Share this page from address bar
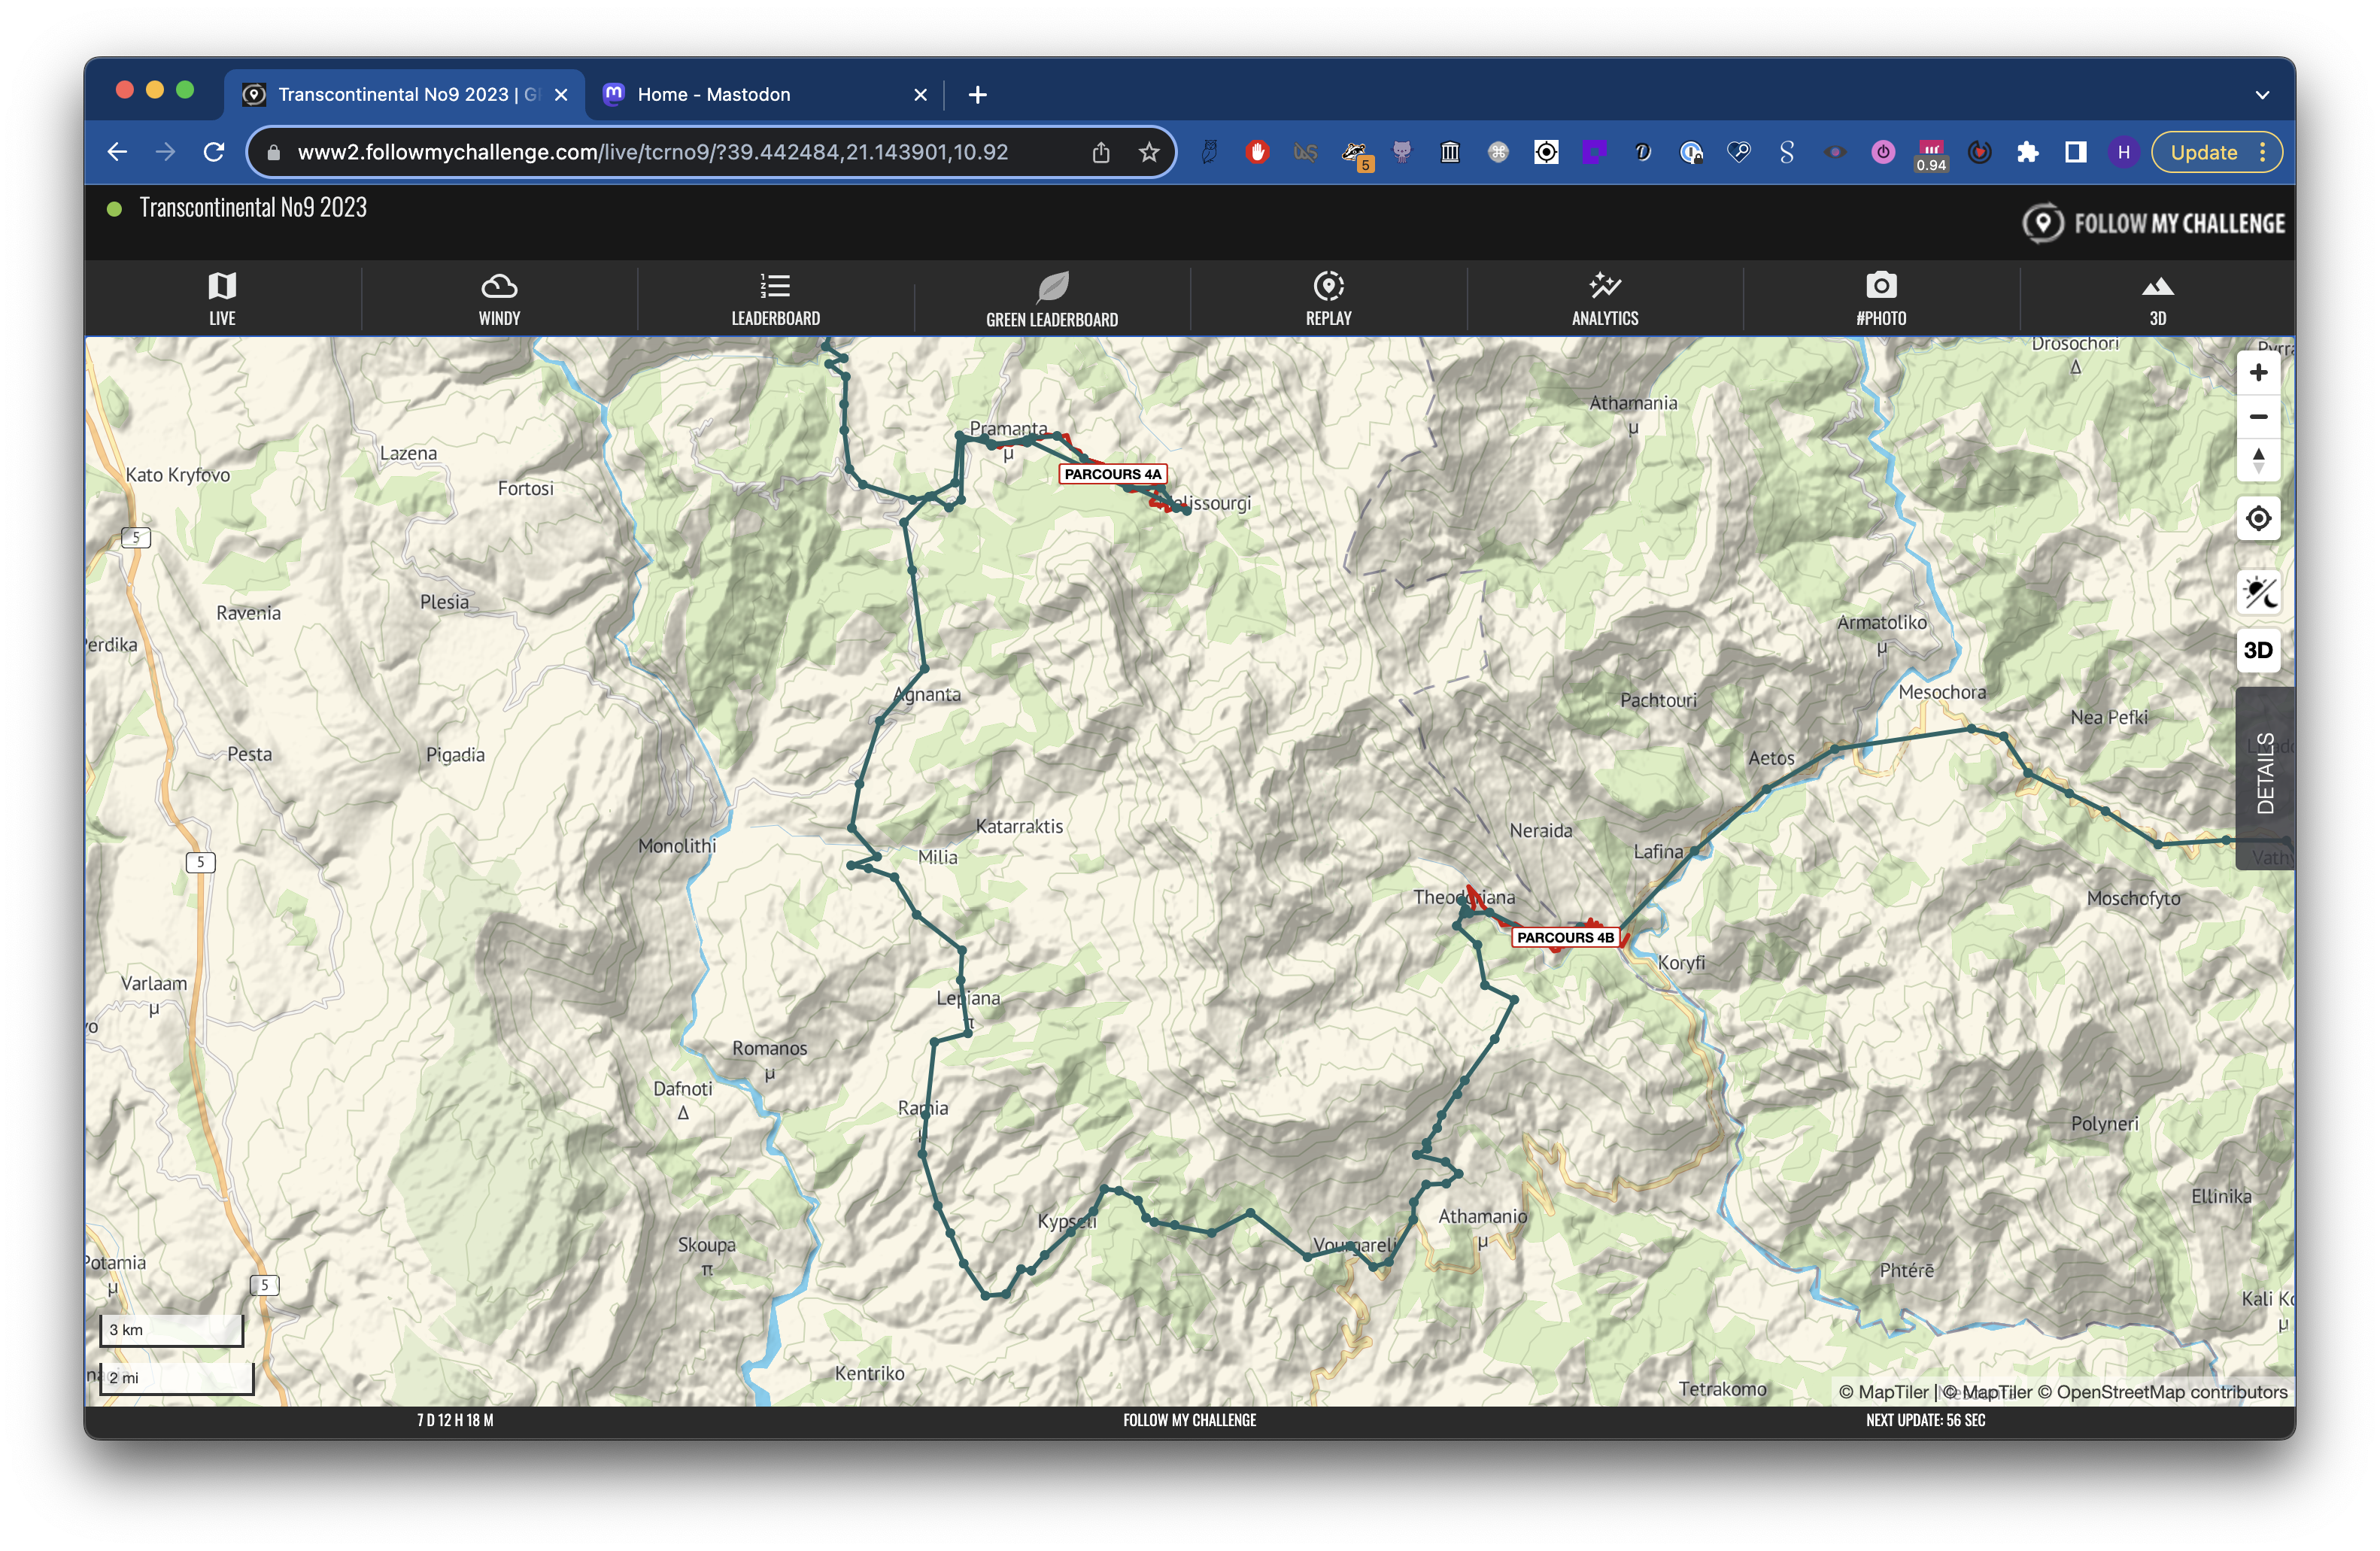Screen dimensions: 2380x1551 click(x=1101, y=152)
